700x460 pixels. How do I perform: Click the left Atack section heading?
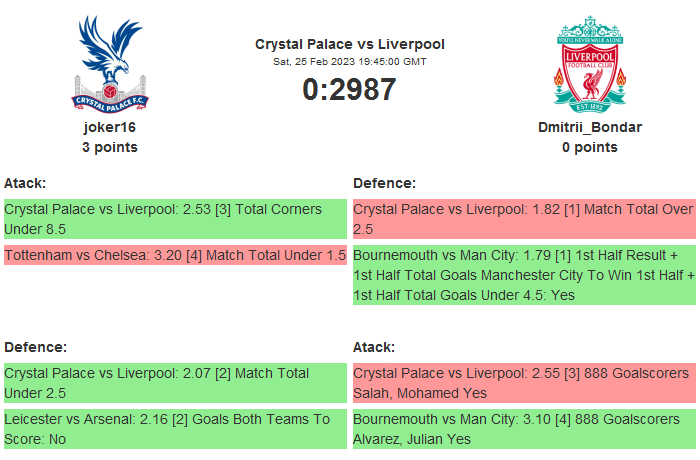[25, 183]
